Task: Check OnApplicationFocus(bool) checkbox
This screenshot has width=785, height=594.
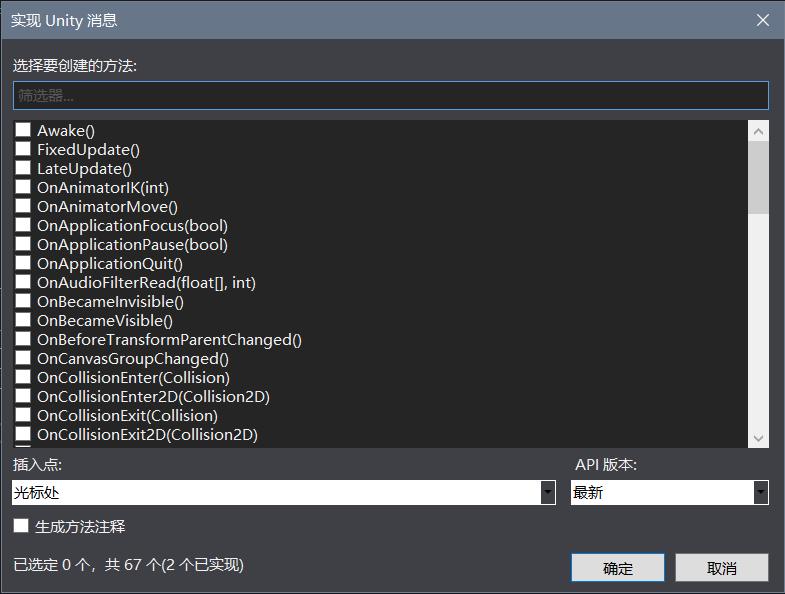Action: [x=23, y=225]
